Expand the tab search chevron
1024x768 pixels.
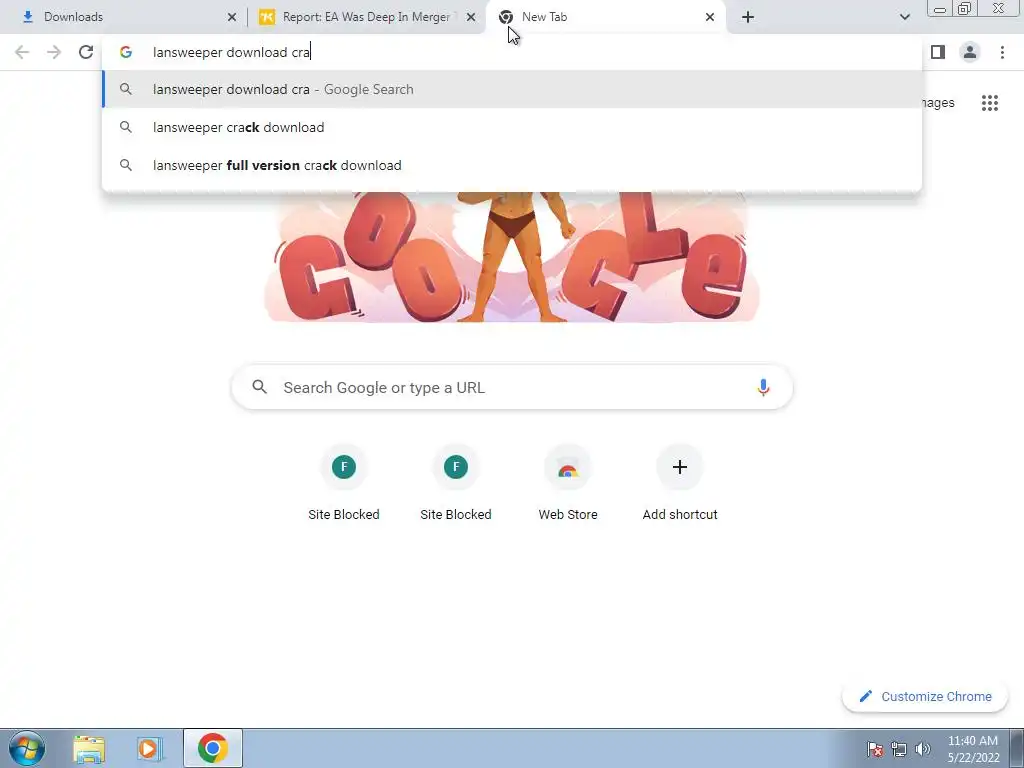(x=904, y=17)
